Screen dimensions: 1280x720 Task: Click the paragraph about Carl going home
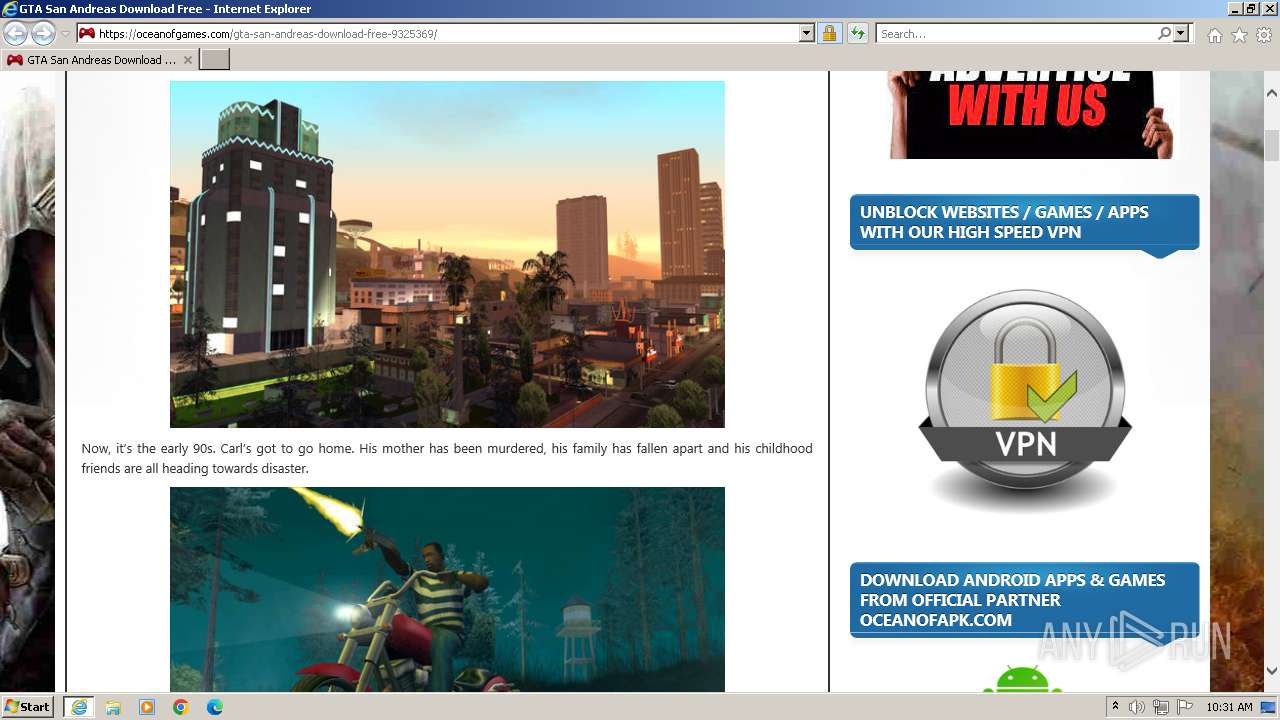coord(447,458)
